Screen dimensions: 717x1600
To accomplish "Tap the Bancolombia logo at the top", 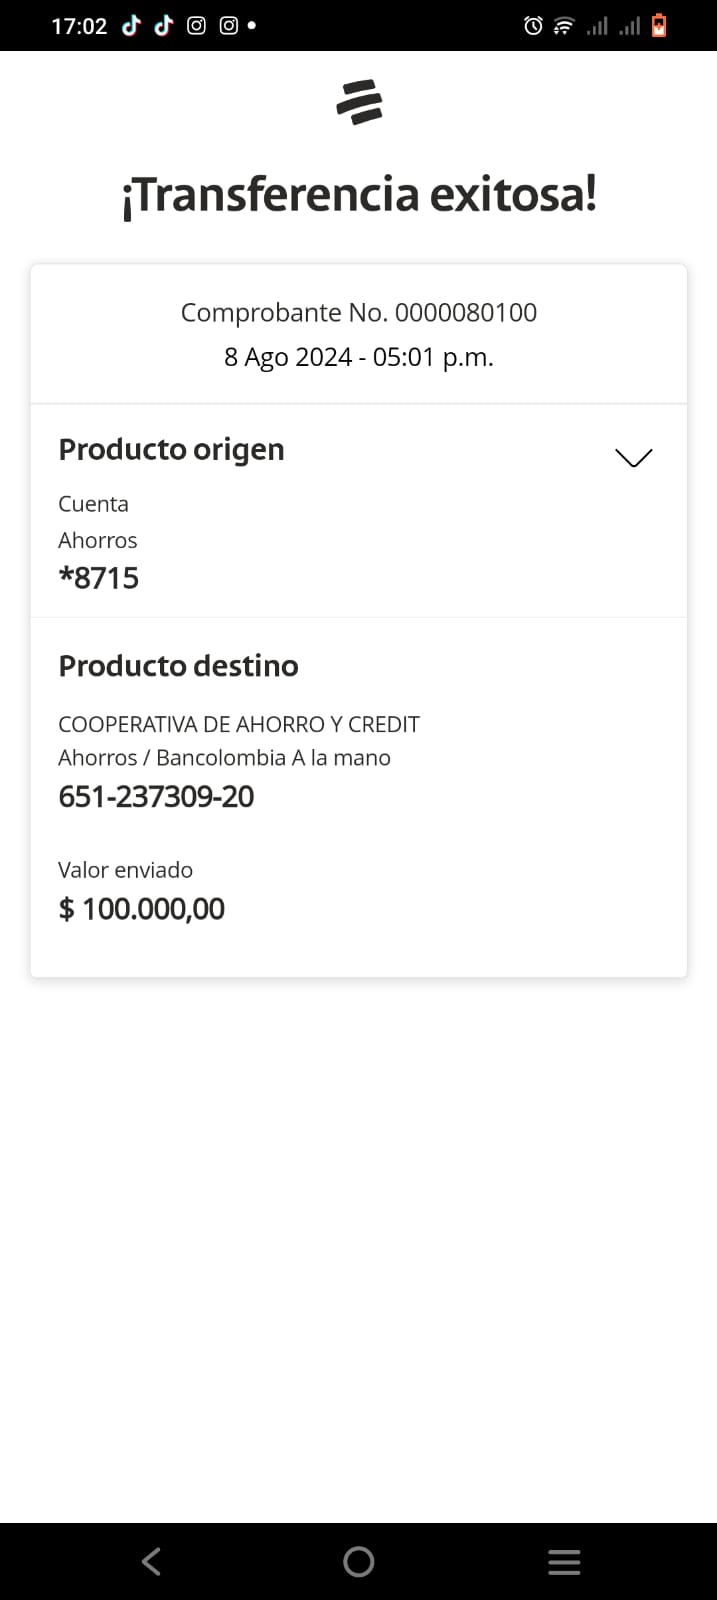I will (x=359, y=102).
